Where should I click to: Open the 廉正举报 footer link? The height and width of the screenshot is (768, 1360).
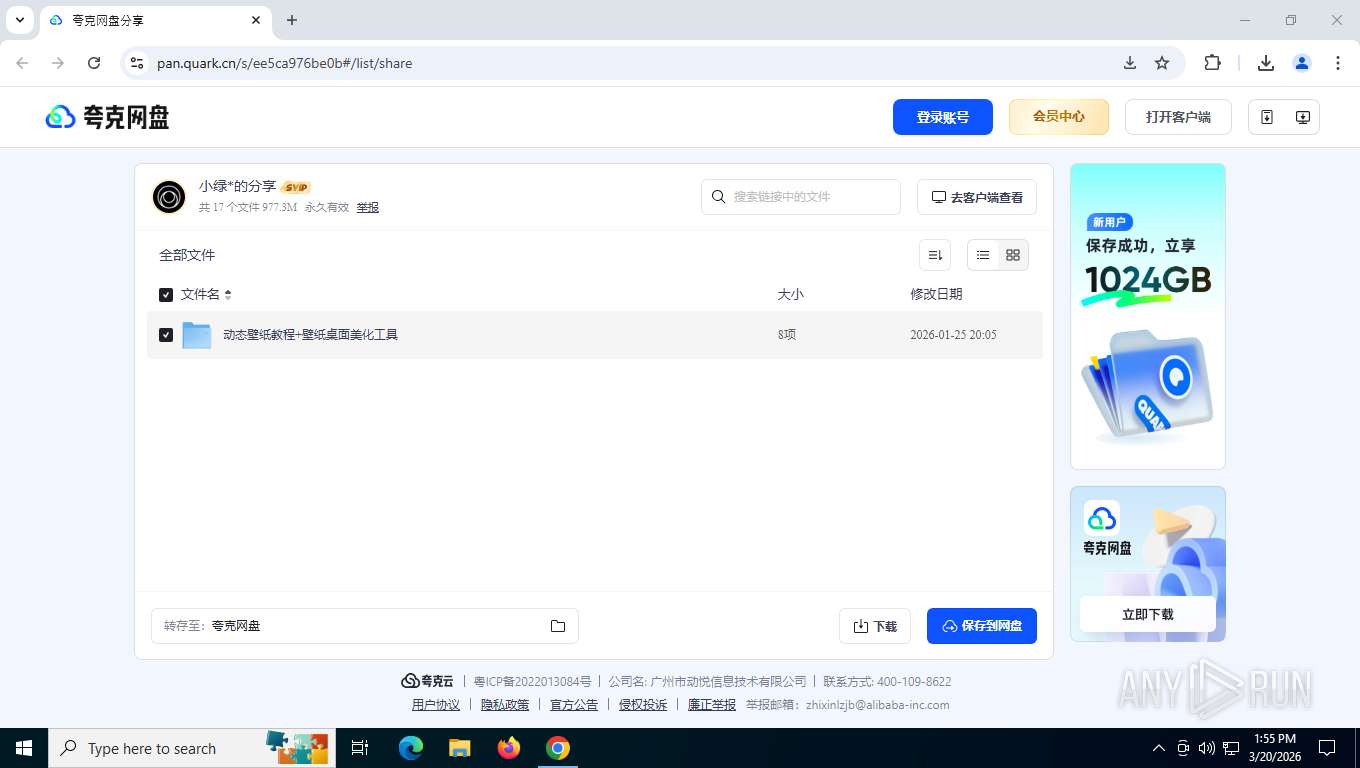tap(712, 705)
